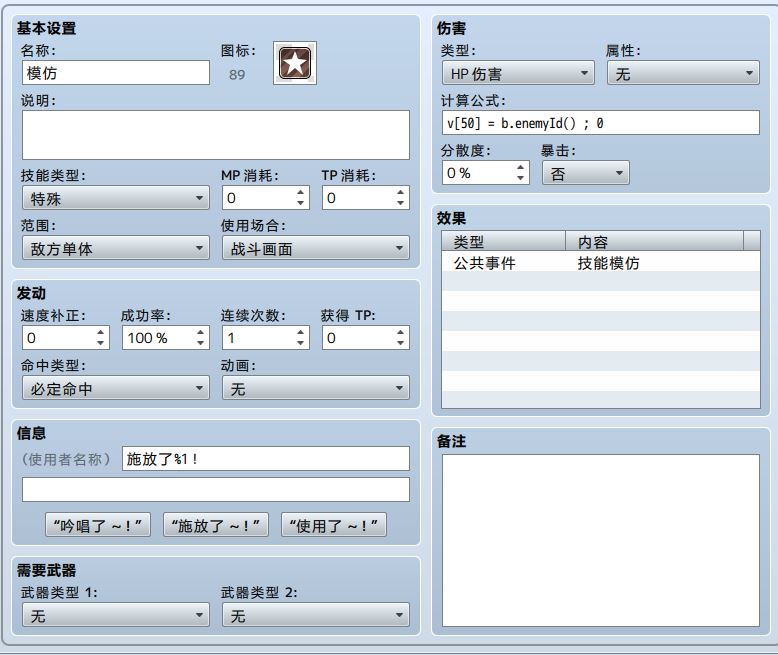This screenshot has width=778, height=655.
Task: Click the 名称 field containing 模仿
Action: click(x=116, y=73)
